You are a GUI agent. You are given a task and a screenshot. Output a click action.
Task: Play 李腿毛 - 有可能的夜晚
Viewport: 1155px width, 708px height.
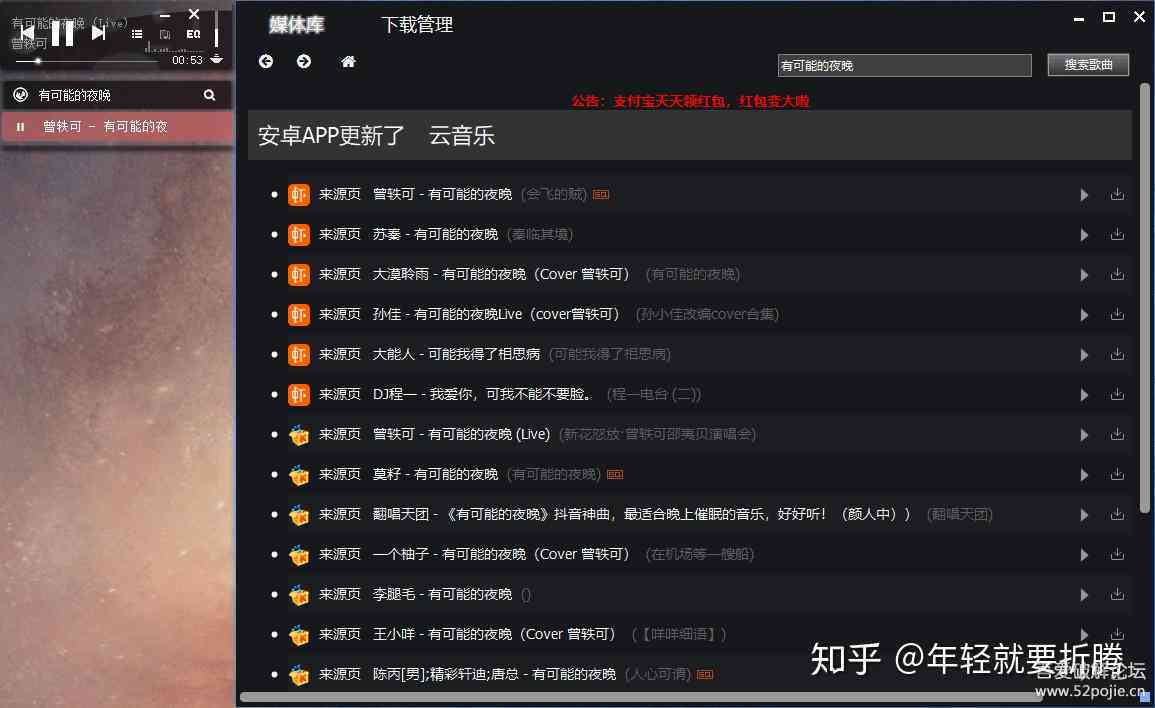(1084, 595)
